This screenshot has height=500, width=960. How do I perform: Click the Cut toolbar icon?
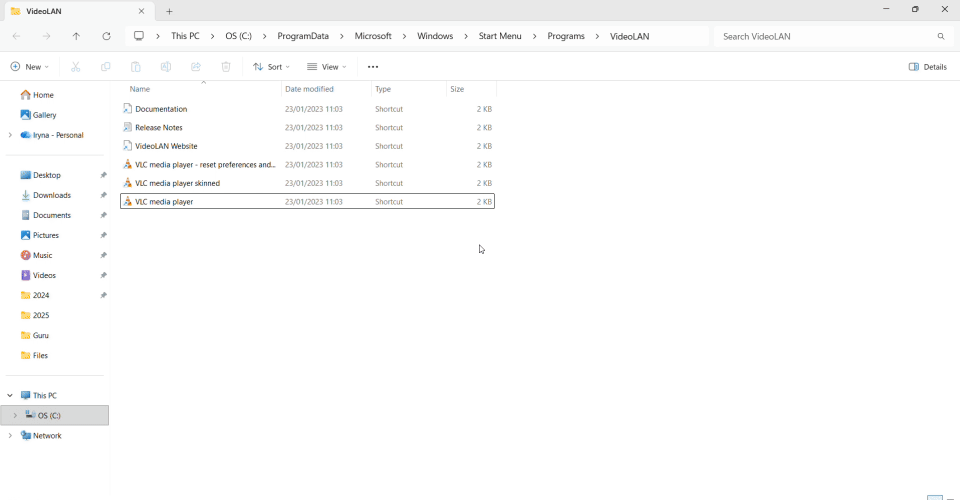(x=75, y=67)
